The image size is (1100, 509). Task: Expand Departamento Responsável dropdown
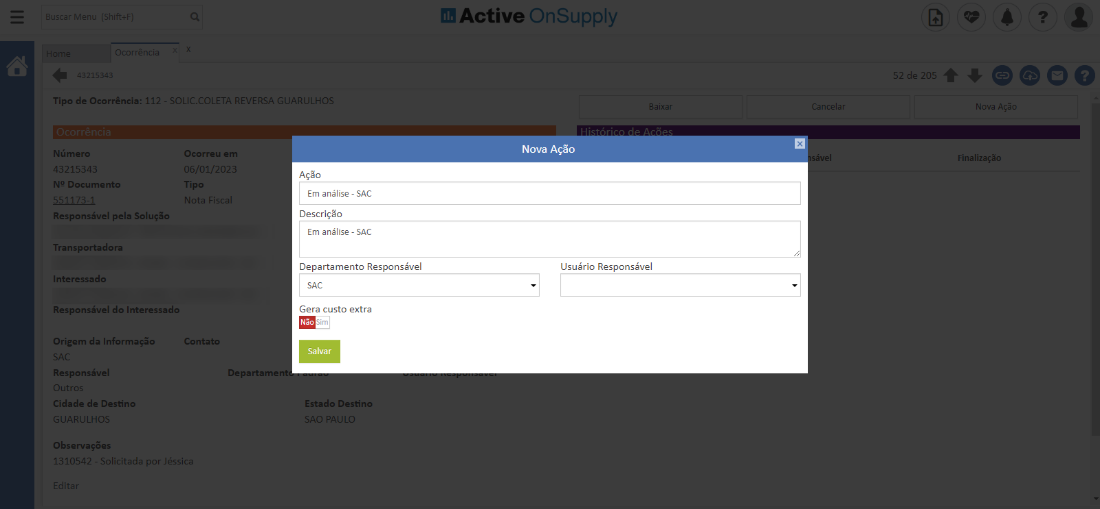419,286
